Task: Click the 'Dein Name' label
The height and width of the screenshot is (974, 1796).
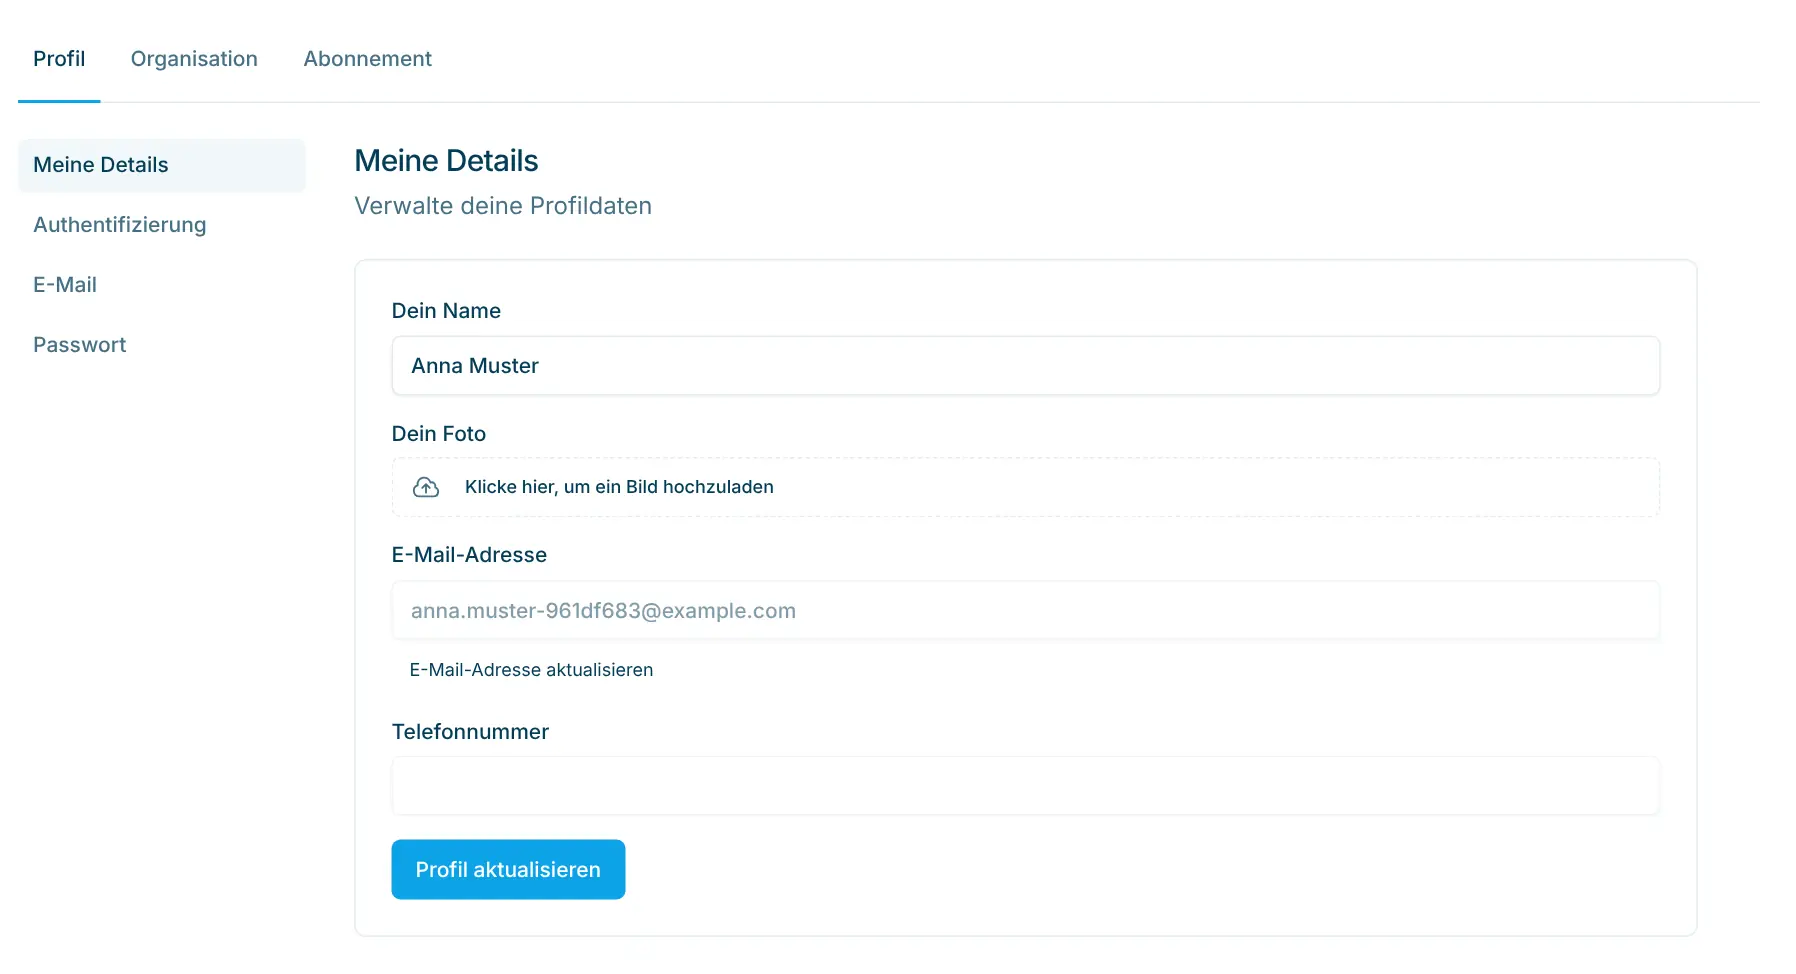Action: [446, 311]
